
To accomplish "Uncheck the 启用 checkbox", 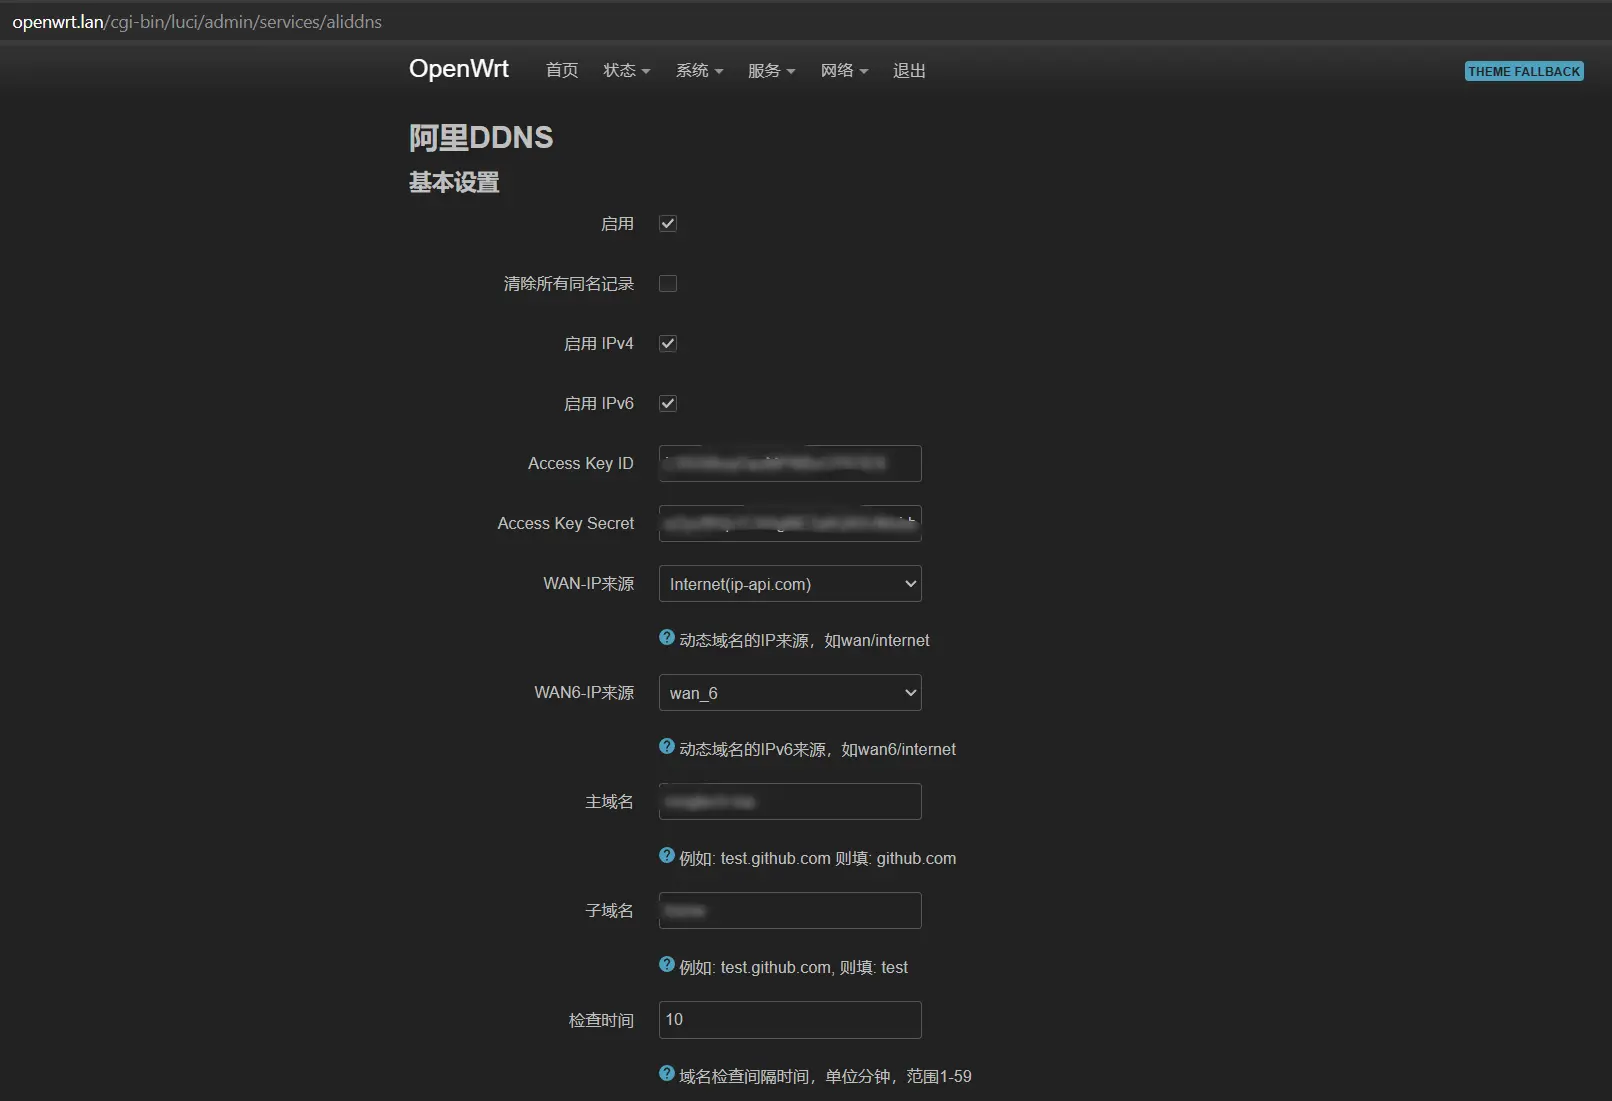I will pos(668,224).
